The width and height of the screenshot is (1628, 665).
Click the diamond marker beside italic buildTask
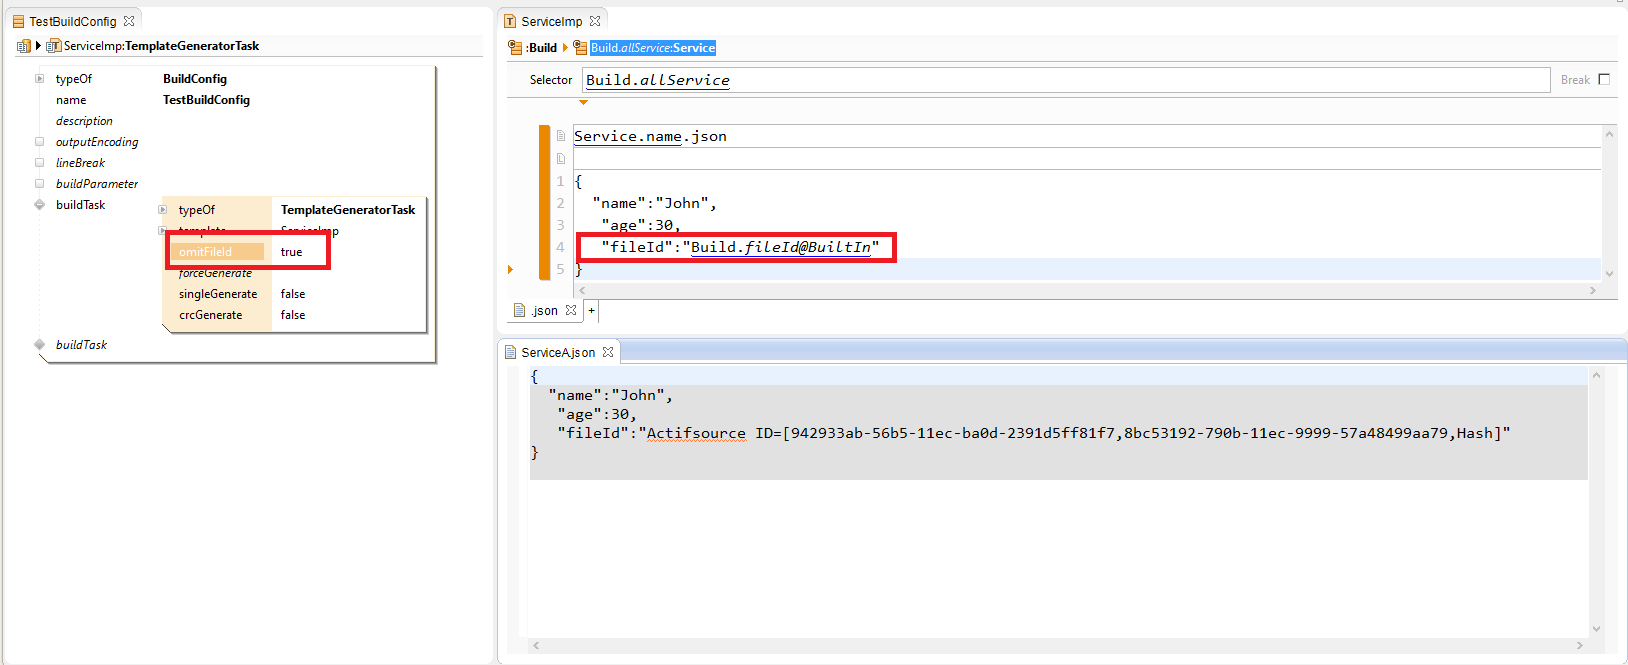pos(40,344)
